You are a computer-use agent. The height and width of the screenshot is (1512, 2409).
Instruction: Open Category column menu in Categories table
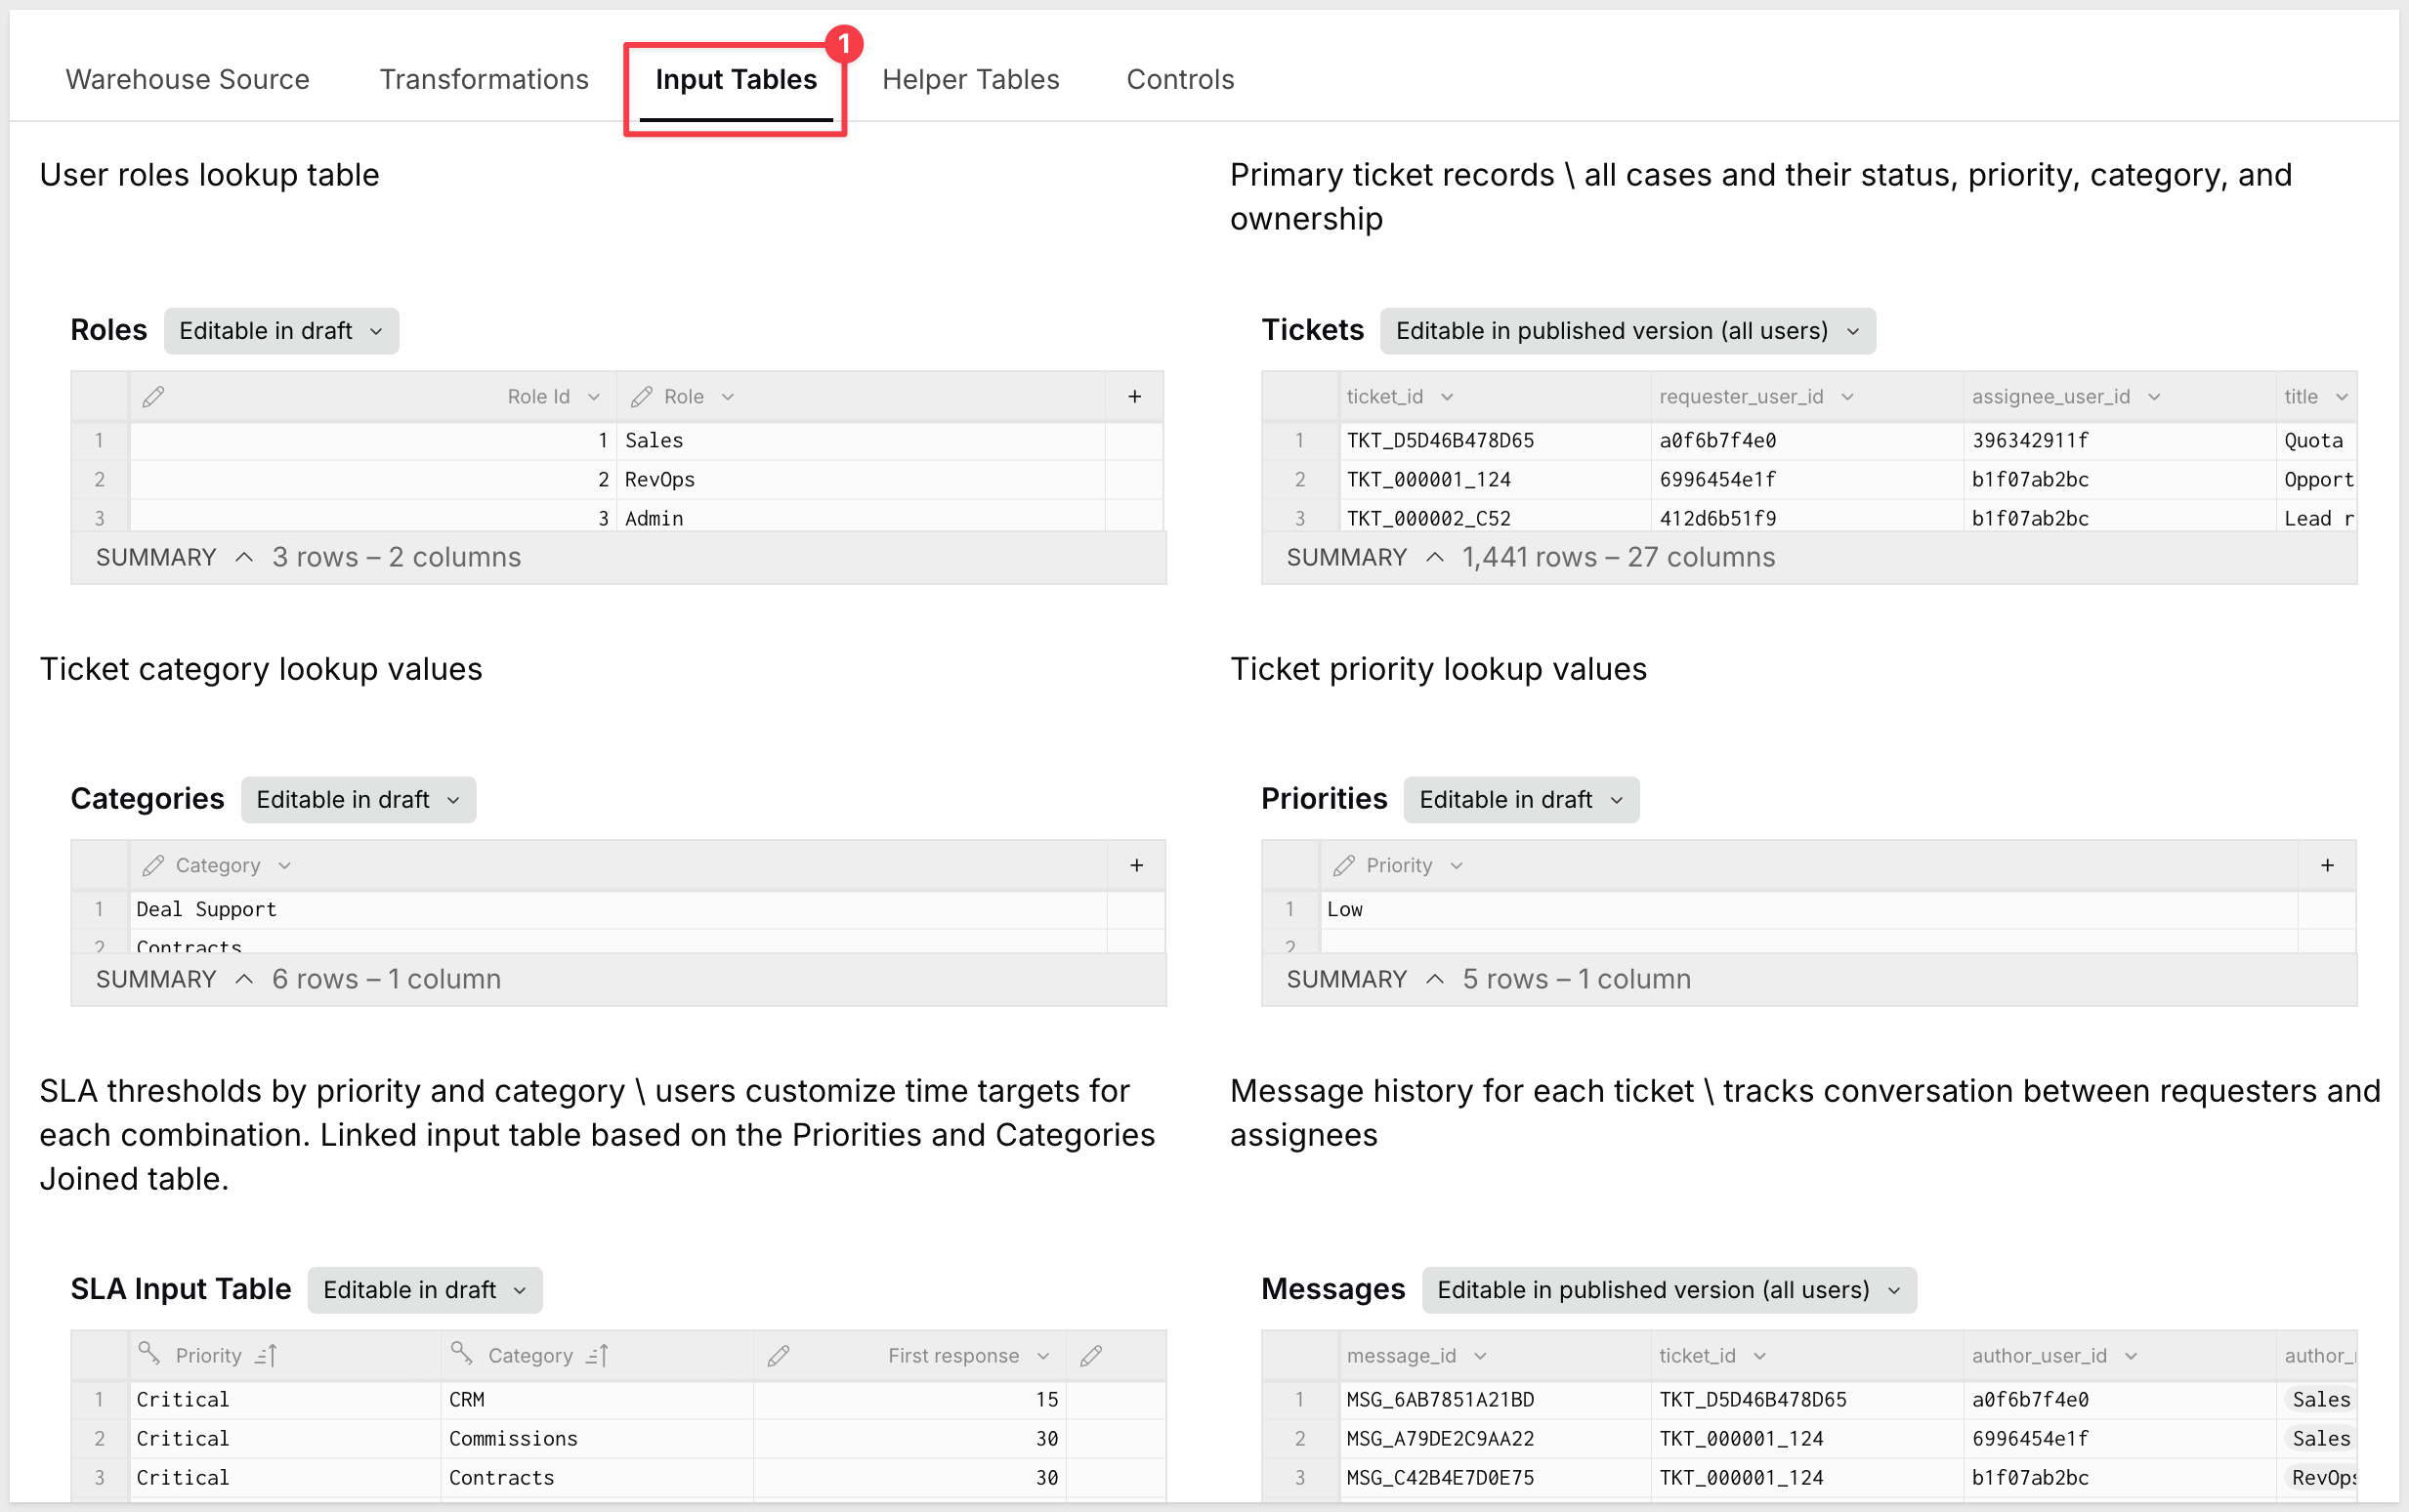[284, 866]
